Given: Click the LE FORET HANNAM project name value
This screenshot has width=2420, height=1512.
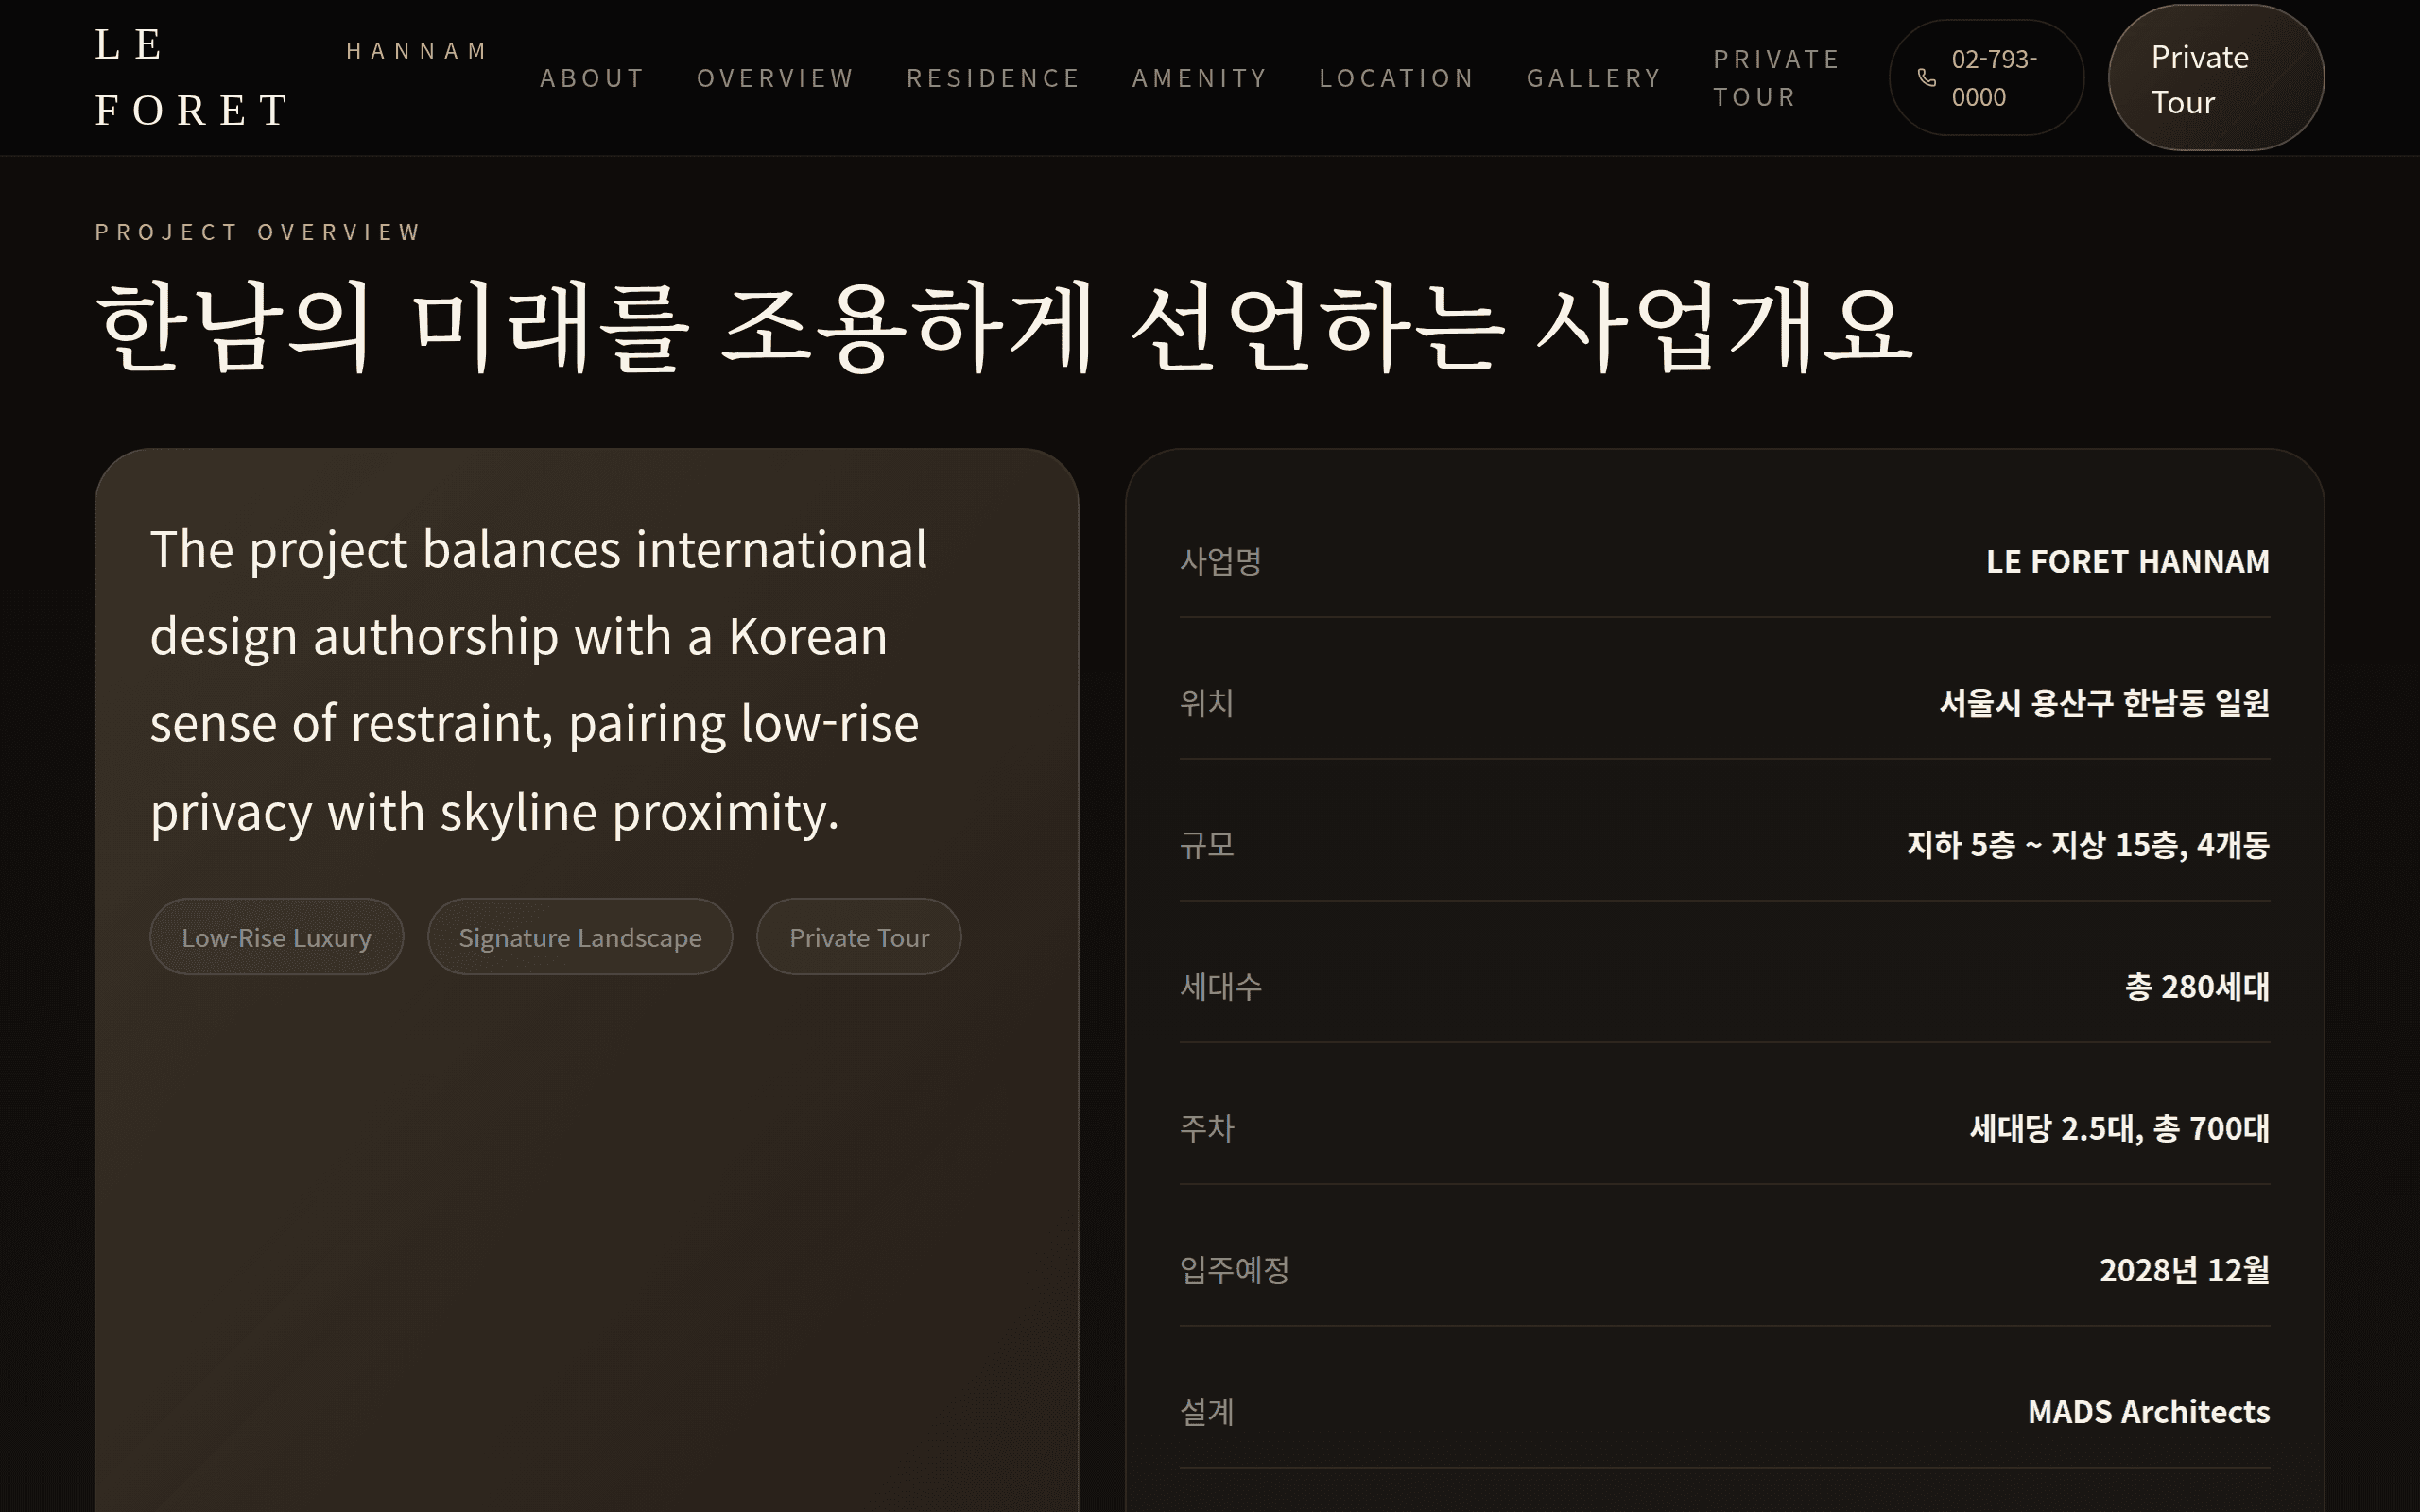Looking at the screenshot, I should [x=2127, y=562].
